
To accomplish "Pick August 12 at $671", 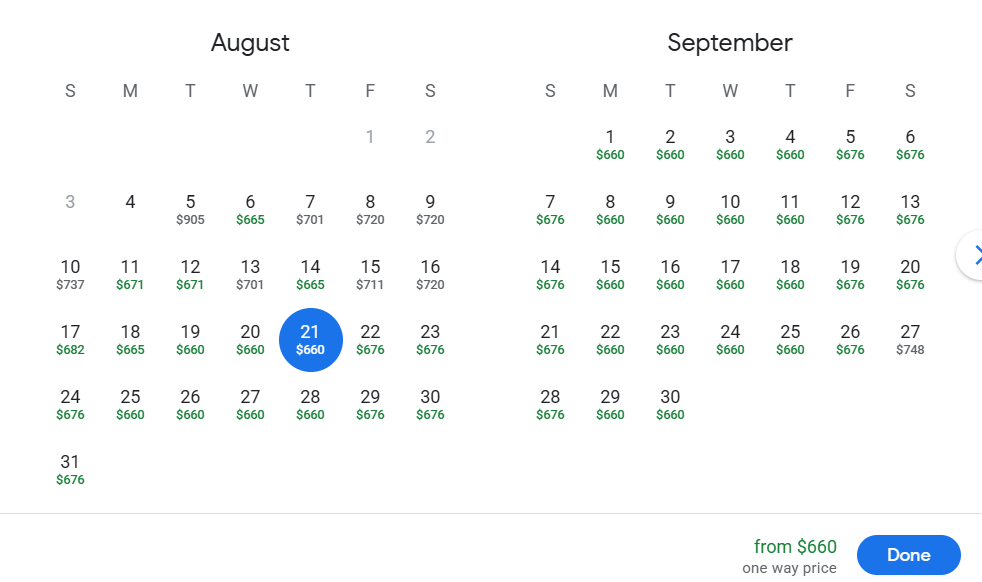I will click(190, 274).
